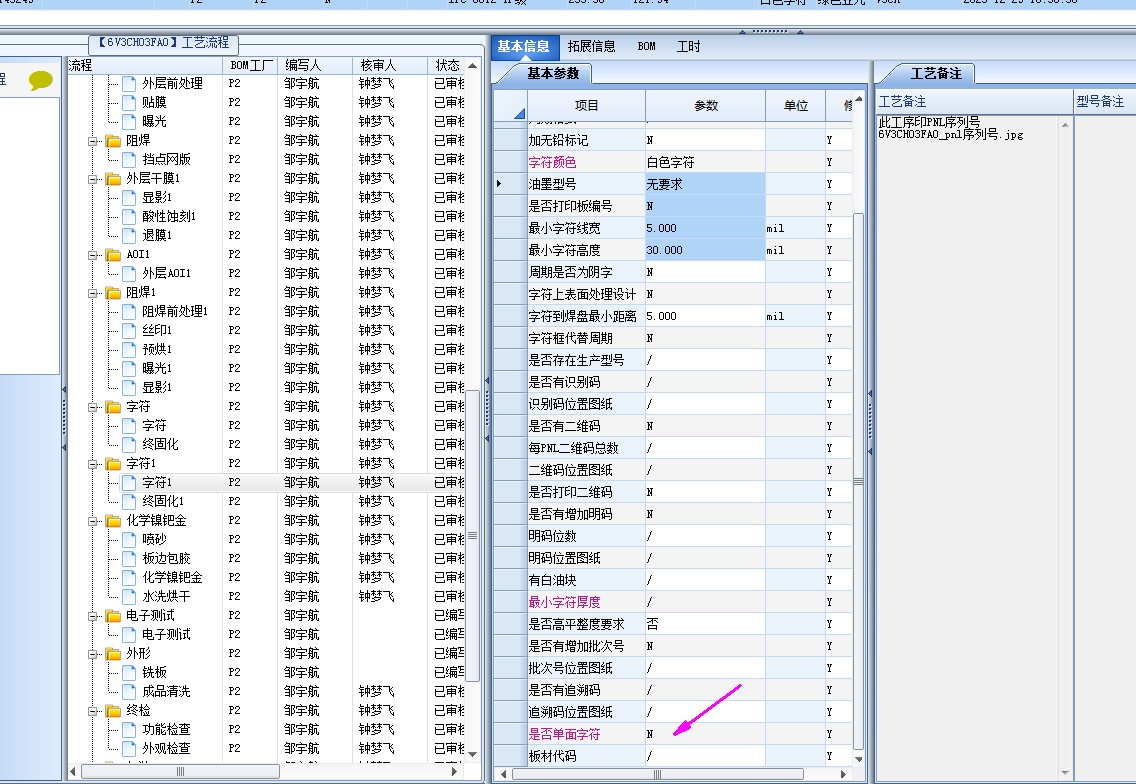The height and width of the screenshot is (784, 1136).
Task: Click the 字符颜色 value 白色字符
Action: (705, 162)
